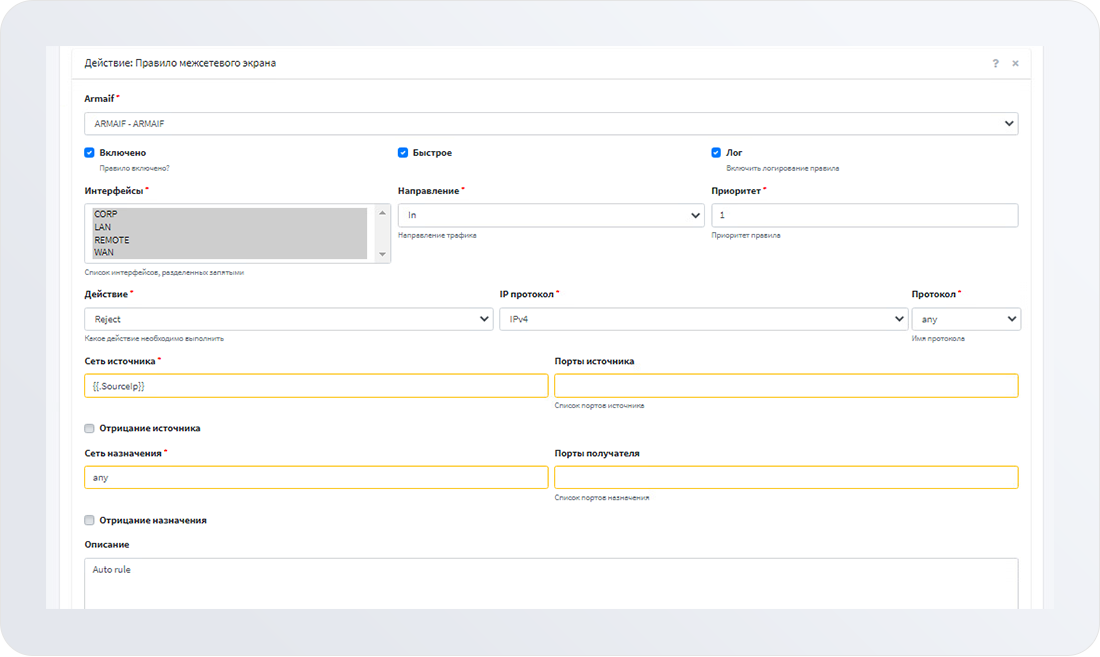Open the Действие Reject dropdown
This screenshot has width=1100, height=657.
pos(288,319)
